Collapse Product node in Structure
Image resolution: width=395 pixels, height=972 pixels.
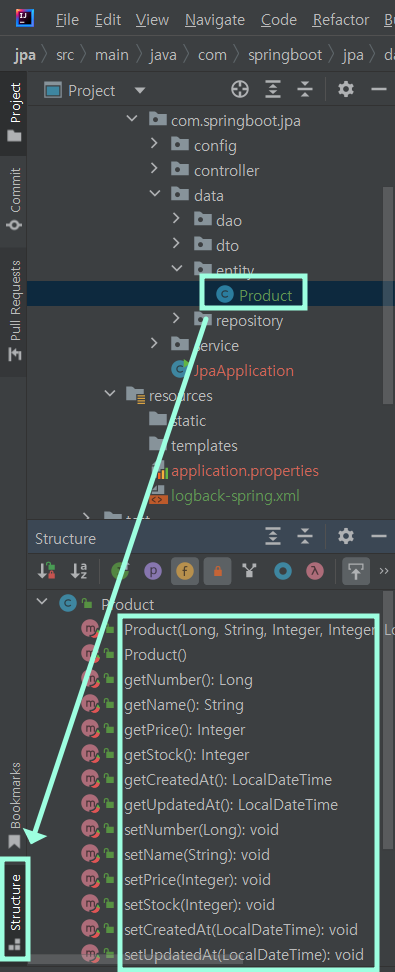[42, 602]
